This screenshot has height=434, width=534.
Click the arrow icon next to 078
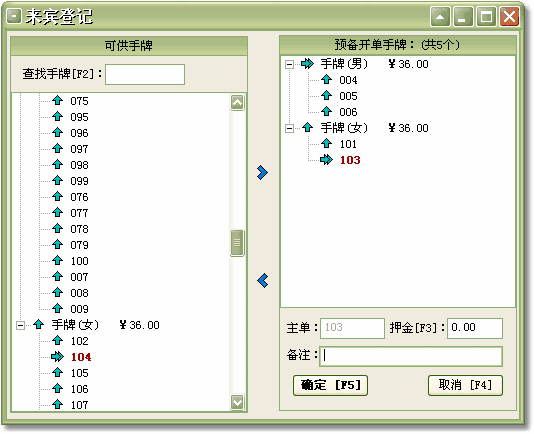(x=58, y=229)
